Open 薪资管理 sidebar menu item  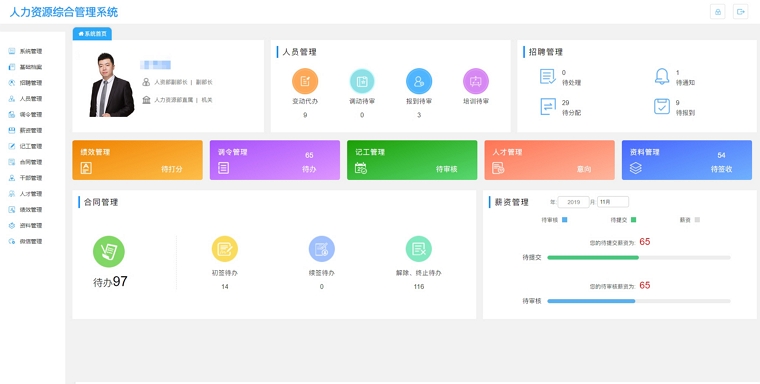[25, 130]
